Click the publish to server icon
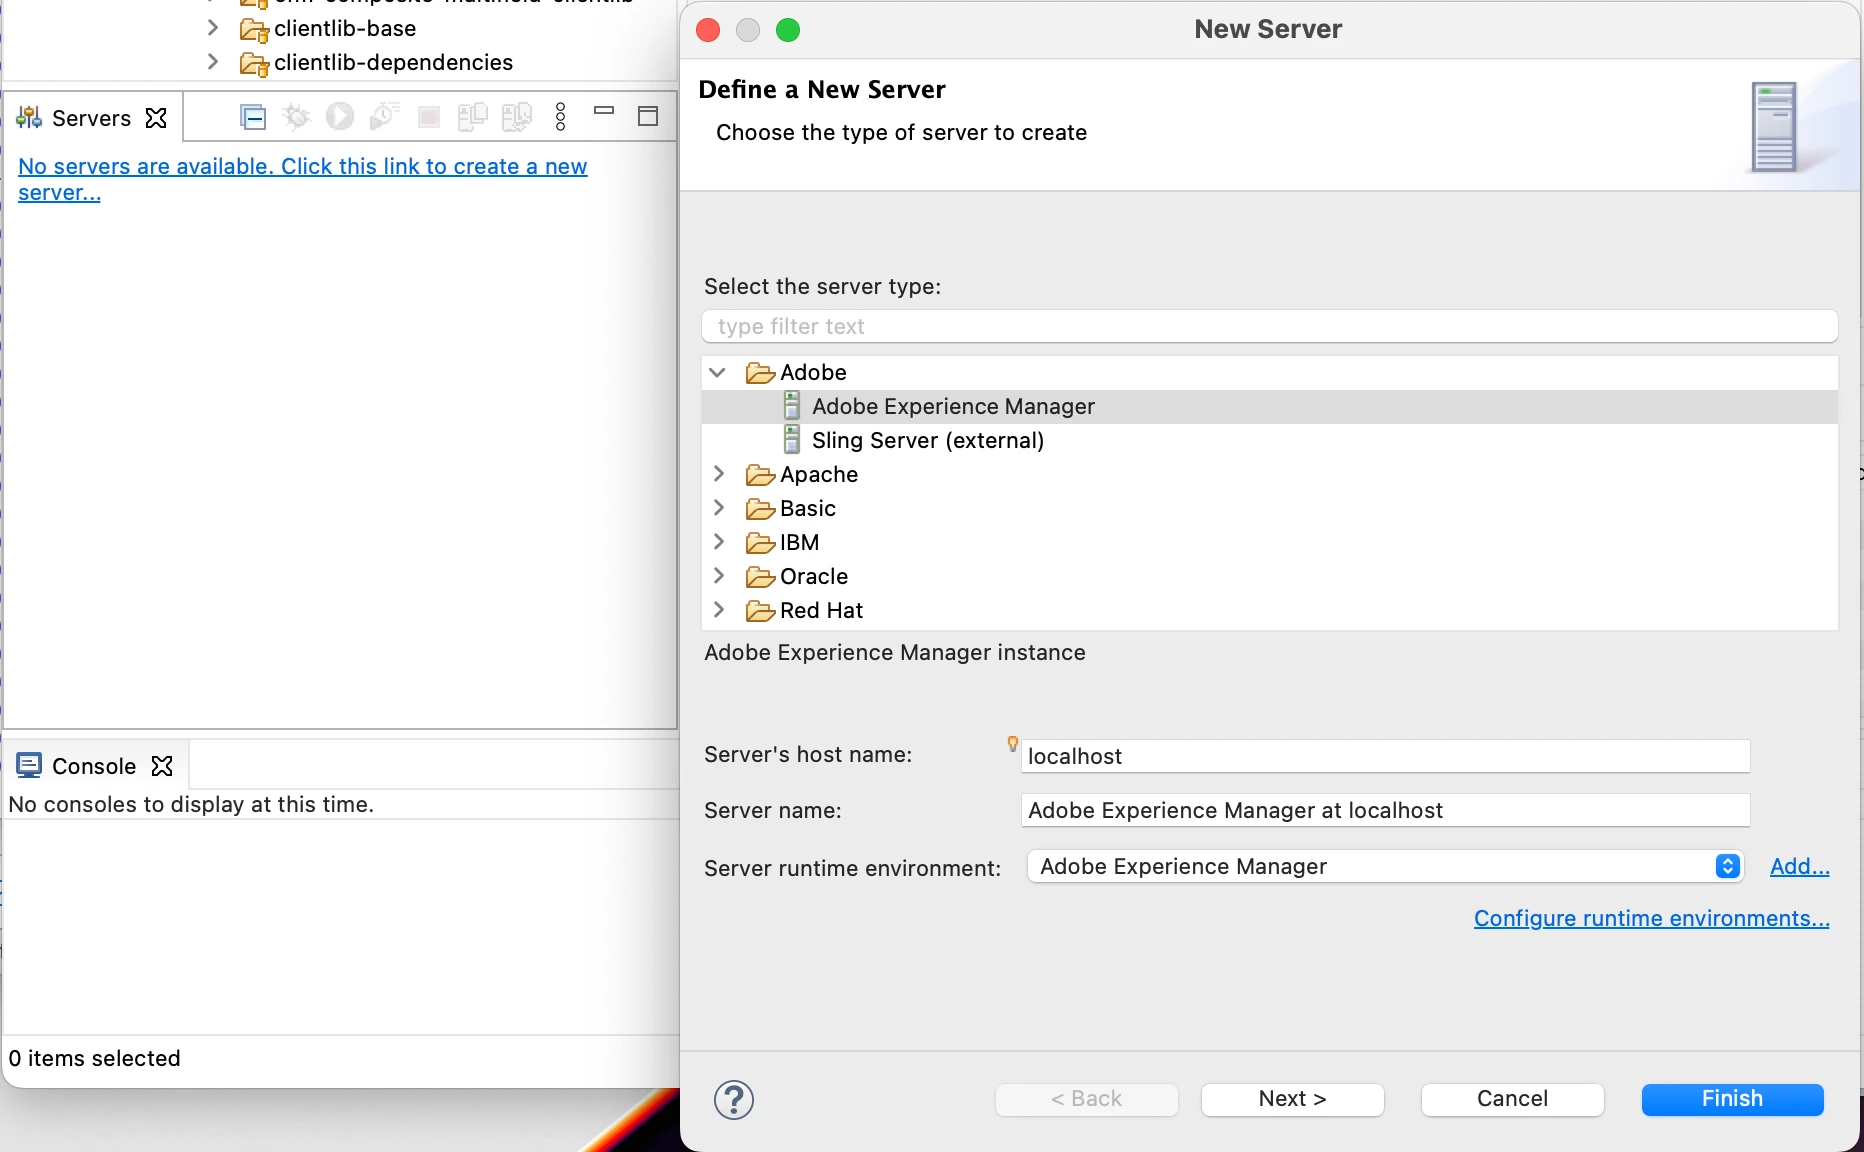 tap(472, 117)
